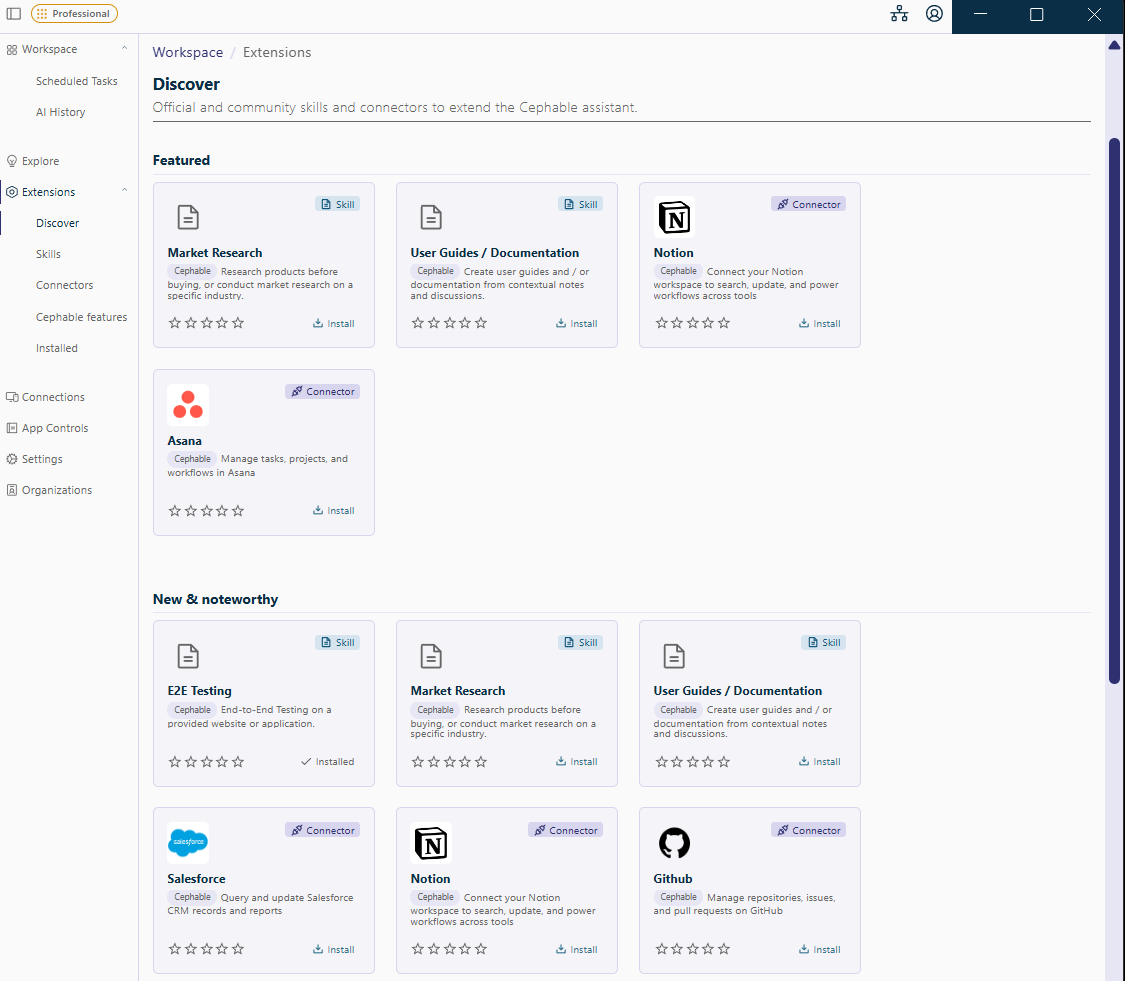Open the Asana card title
Screen dimensions: 1125x981
coord(184,441)
